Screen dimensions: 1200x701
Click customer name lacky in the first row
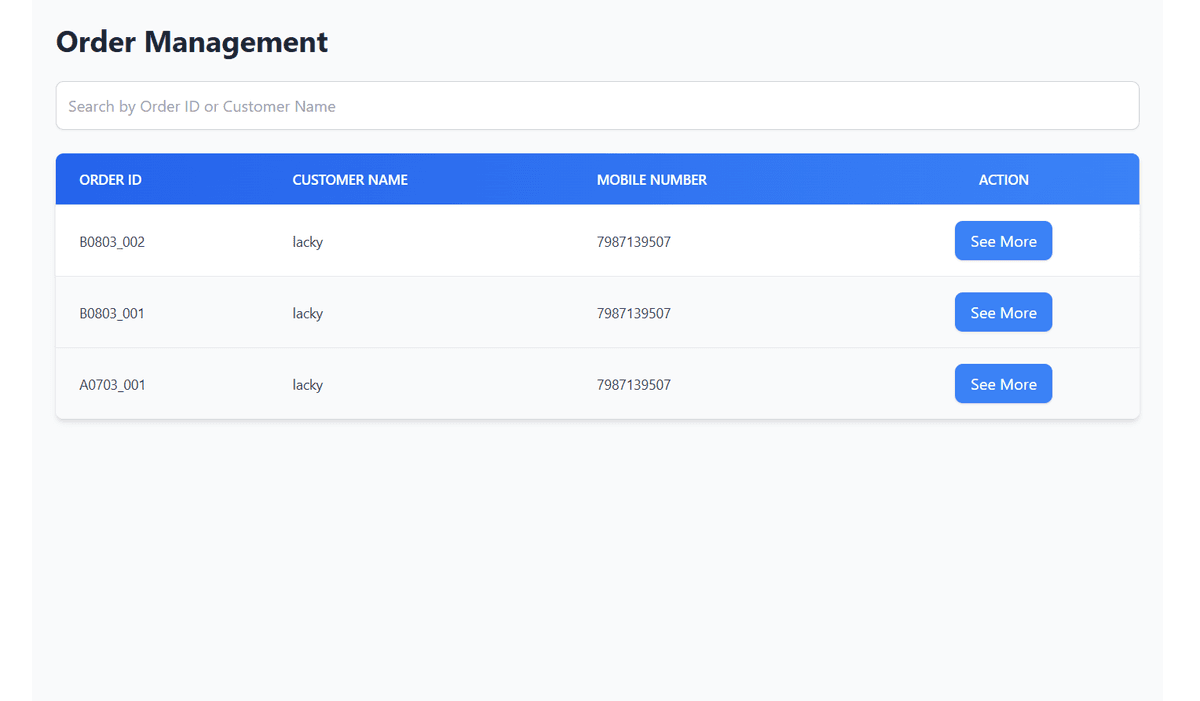(x=307, y=241)
